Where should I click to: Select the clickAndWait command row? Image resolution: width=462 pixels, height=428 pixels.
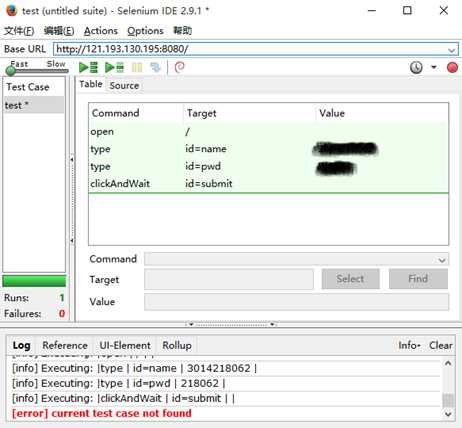pyautogui.click(x=268, y=184)
